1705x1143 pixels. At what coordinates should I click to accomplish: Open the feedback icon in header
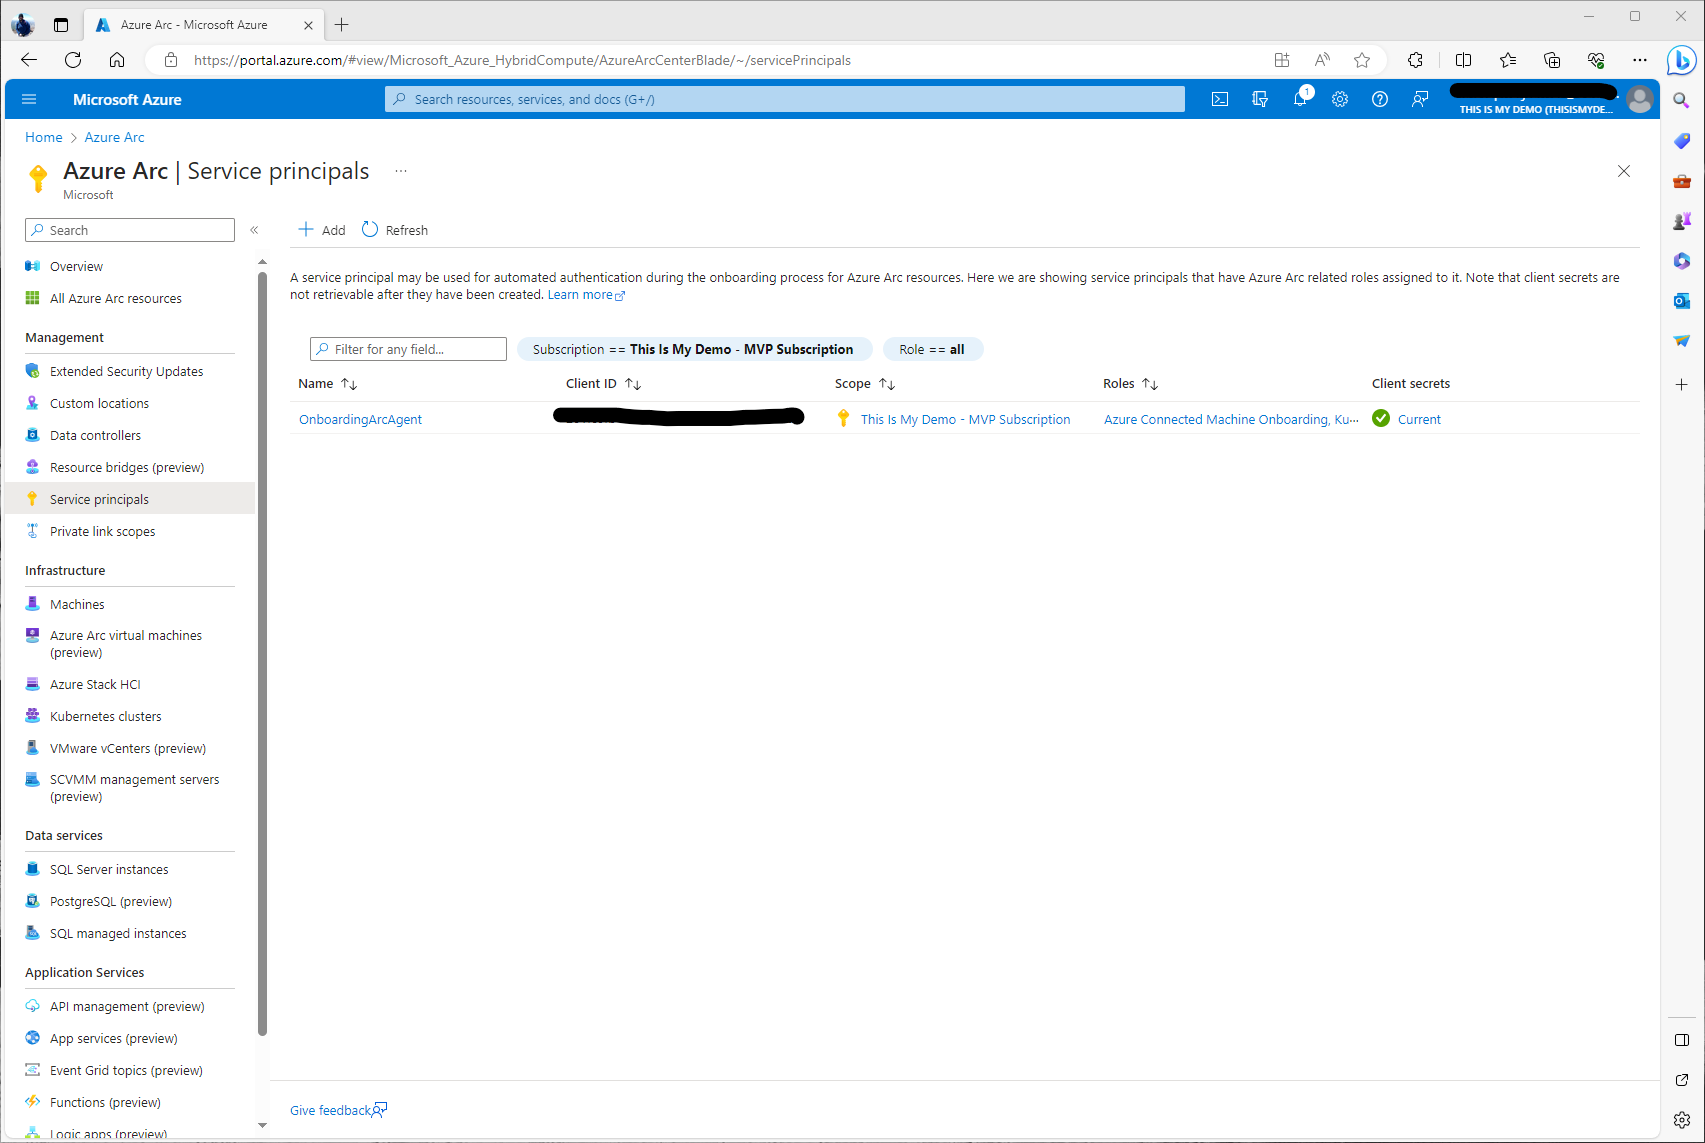coord(1420,99)
